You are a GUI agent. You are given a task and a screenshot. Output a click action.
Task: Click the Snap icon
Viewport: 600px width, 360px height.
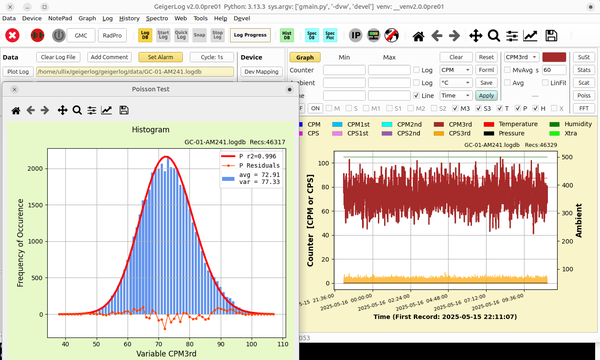click(x=199, y=35)
